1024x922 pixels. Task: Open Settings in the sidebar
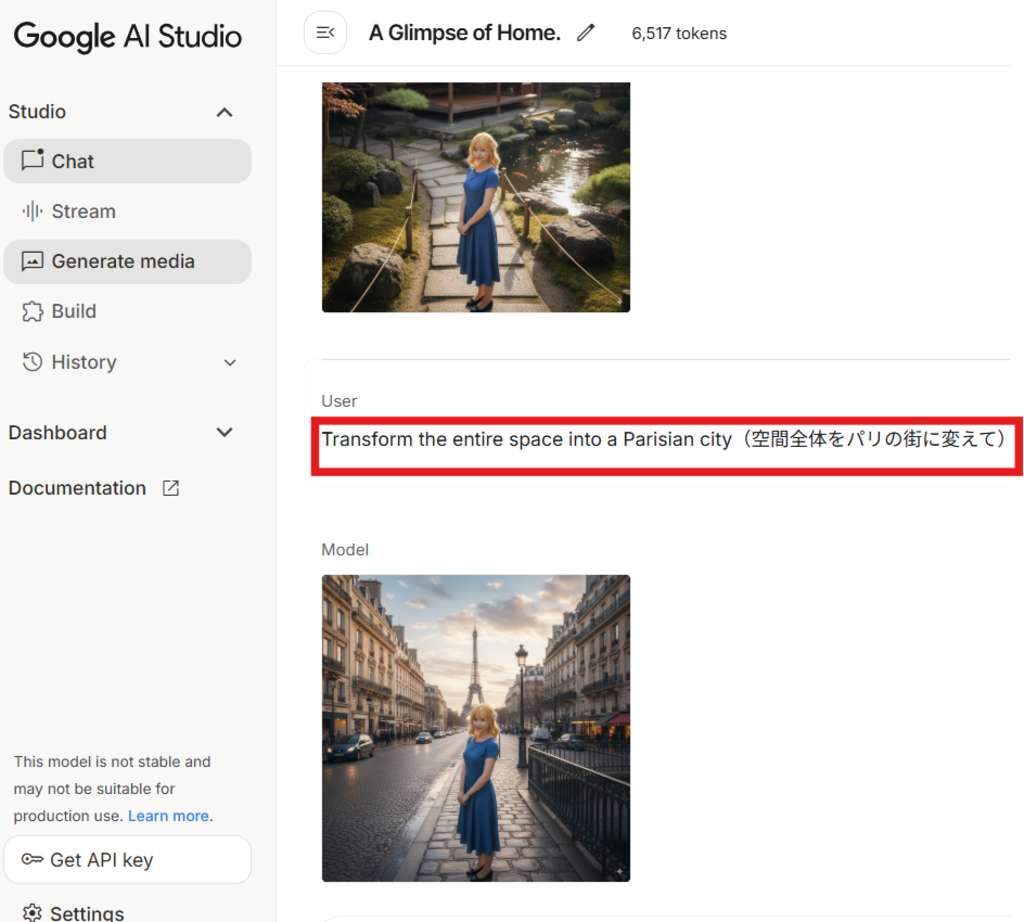87,912
